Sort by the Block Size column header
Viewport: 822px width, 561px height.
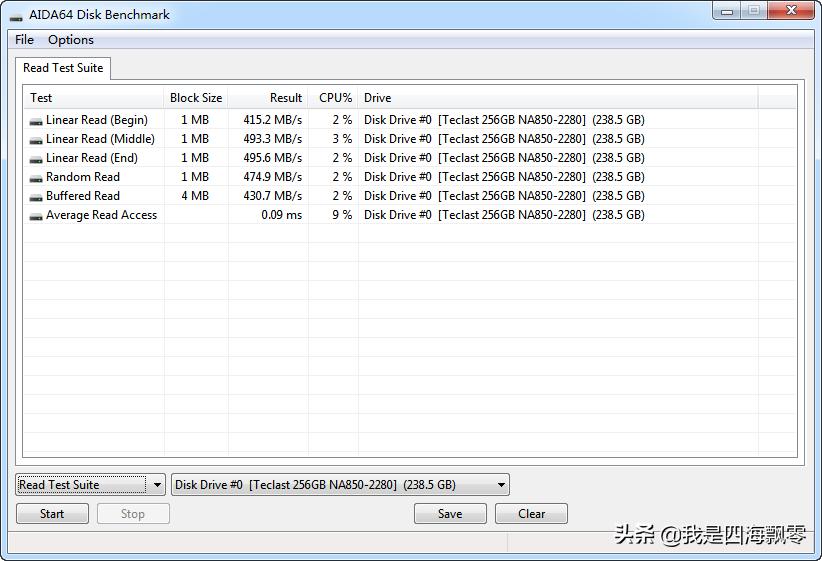tap(196, 98)
